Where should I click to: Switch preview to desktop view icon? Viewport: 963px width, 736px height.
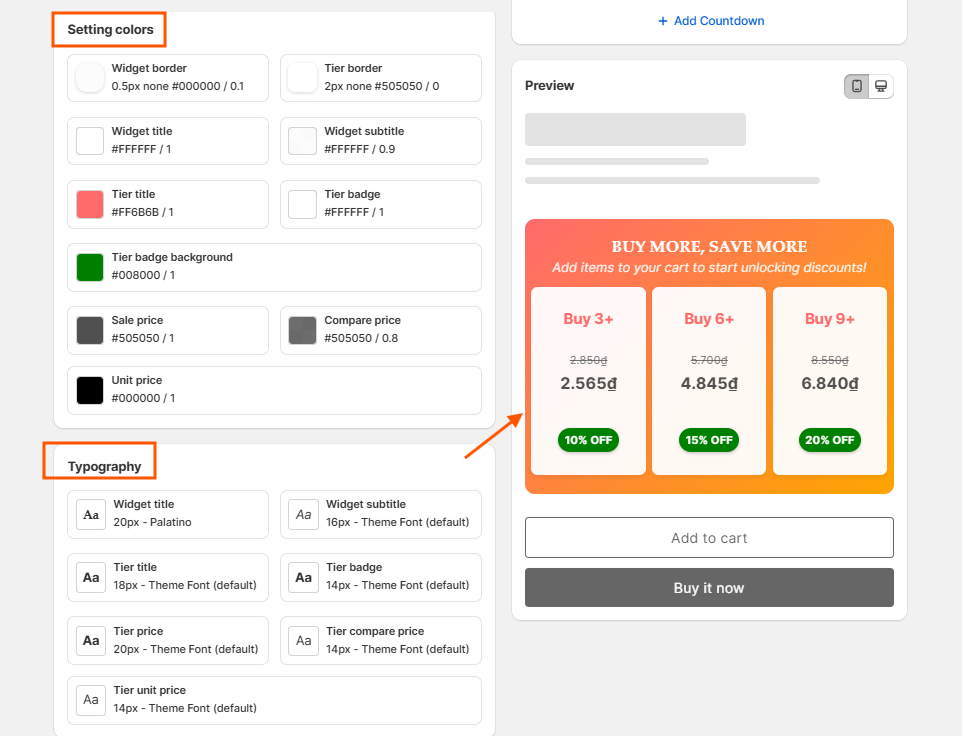click(881, 86)
